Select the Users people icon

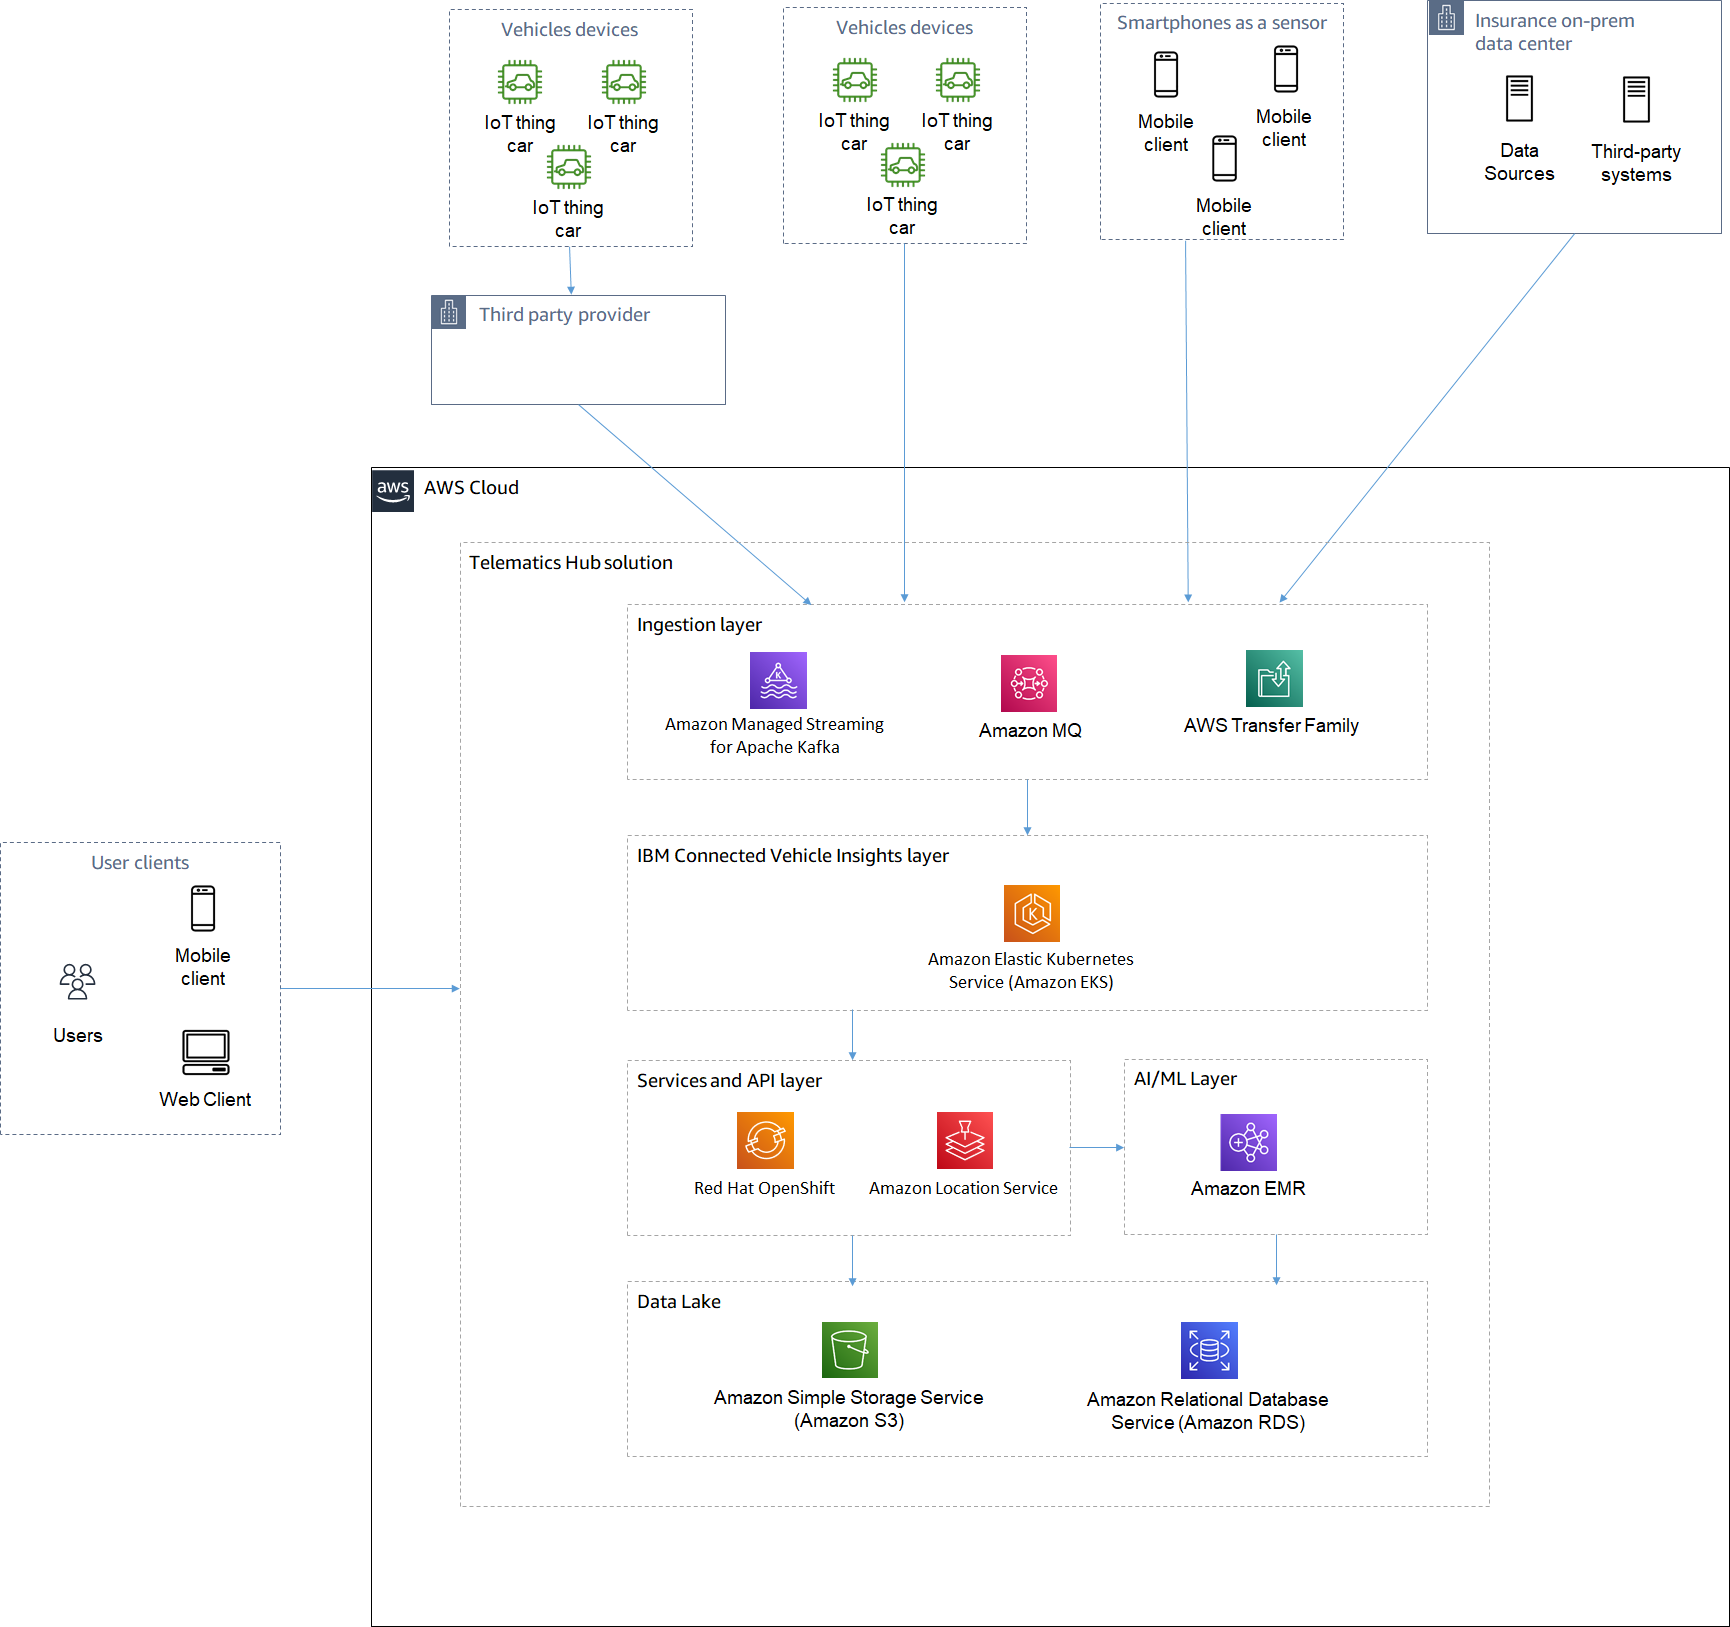click(77, 981)
